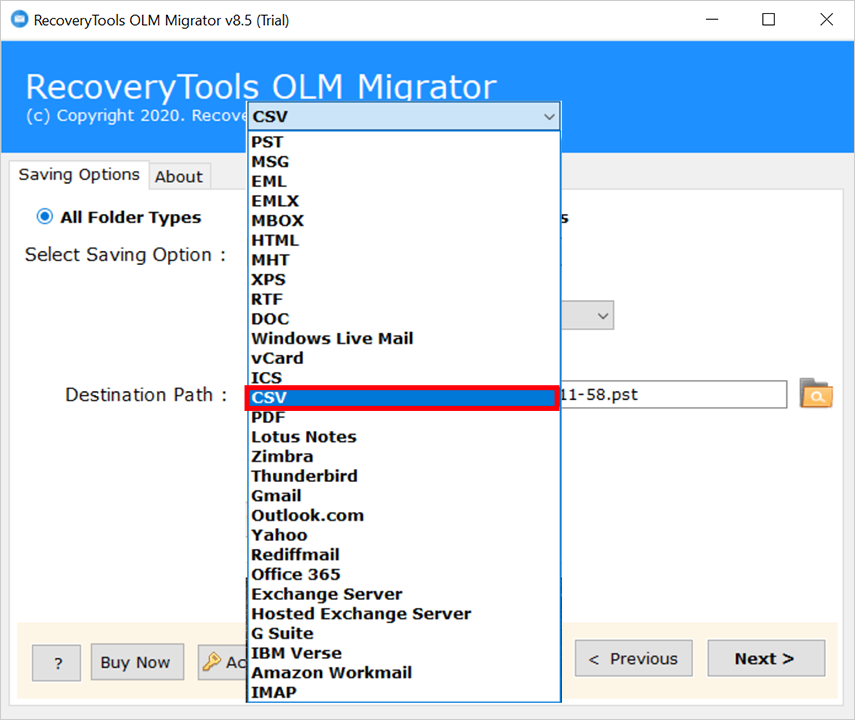The height and width of the screenshot is (720, 855).
Task: Select RTF from the dropdown list
Action: [x=404, y=299]
